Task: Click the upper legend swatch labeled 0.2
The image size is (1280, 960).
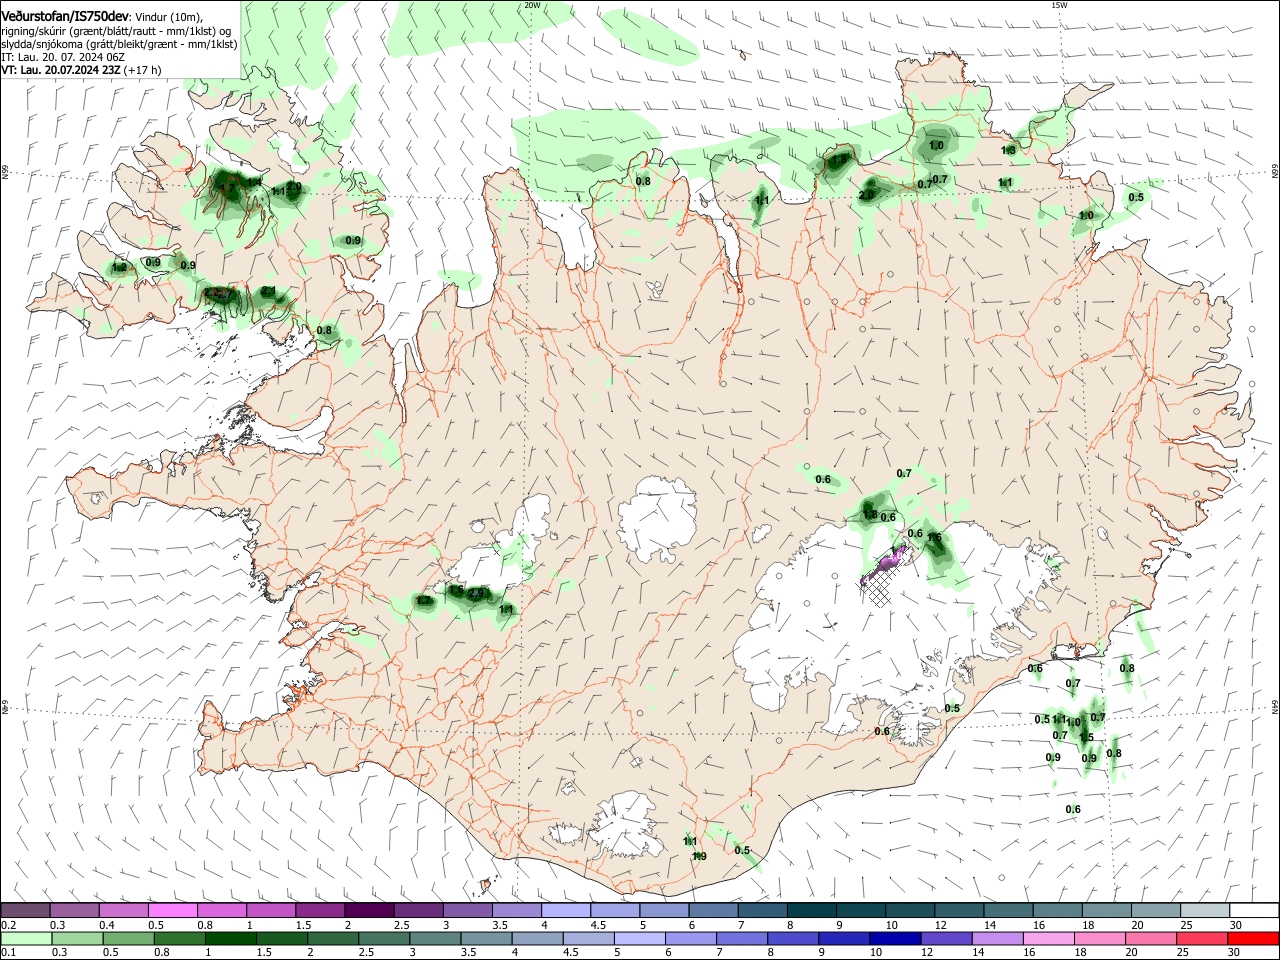Action: pos(25,911)
